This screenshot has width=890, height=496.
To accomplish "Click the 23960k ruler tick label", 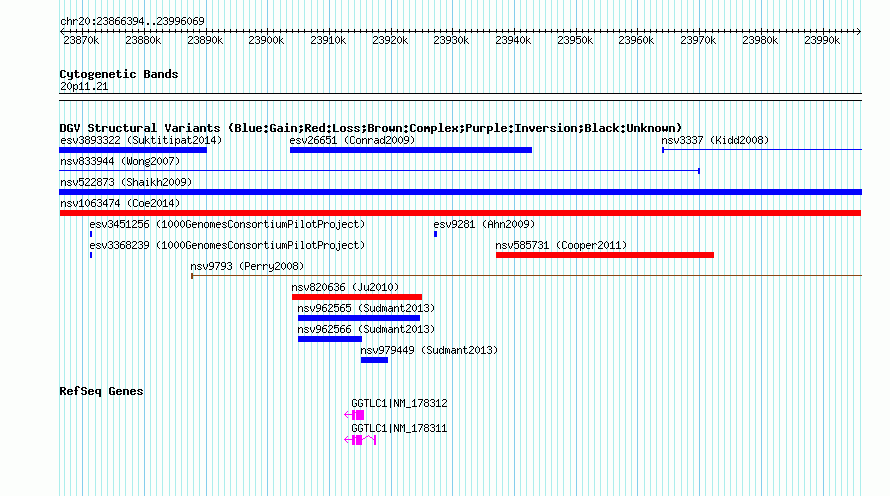I will coord(636,40).
